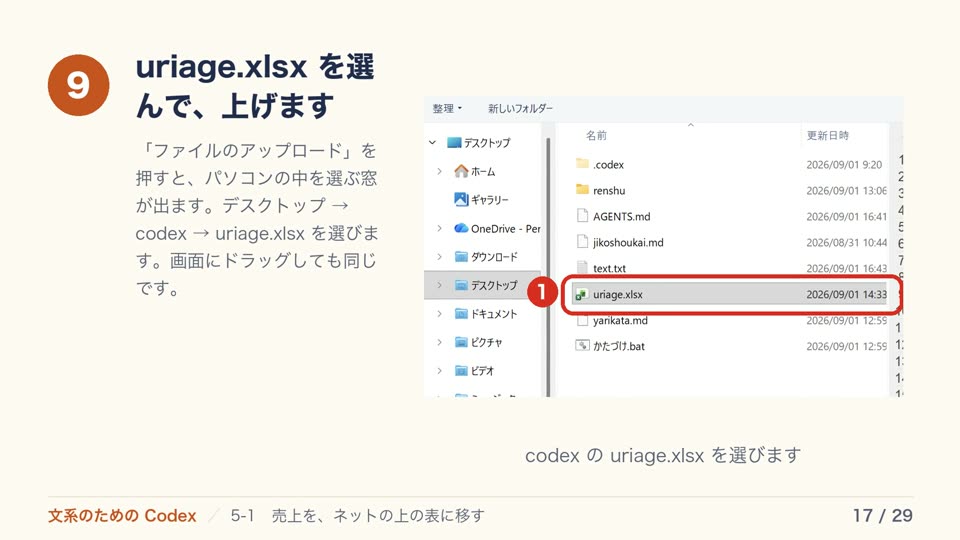Select the かたづけ.bat file name
The image size is (960, 540).
(x=618, y=346)
